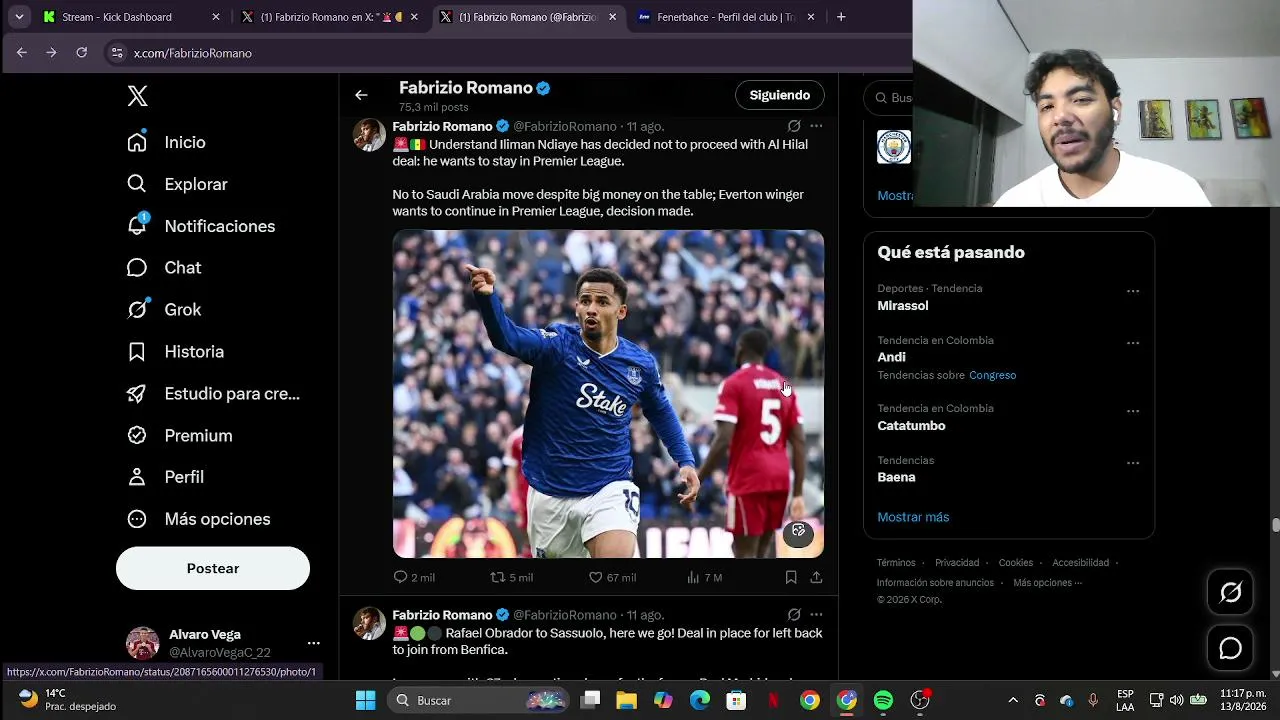Image resolution: width=1280 pixels, height=720 pixels.
Task: Expand the tab search dropdown
Action: (x=19, y=17)
